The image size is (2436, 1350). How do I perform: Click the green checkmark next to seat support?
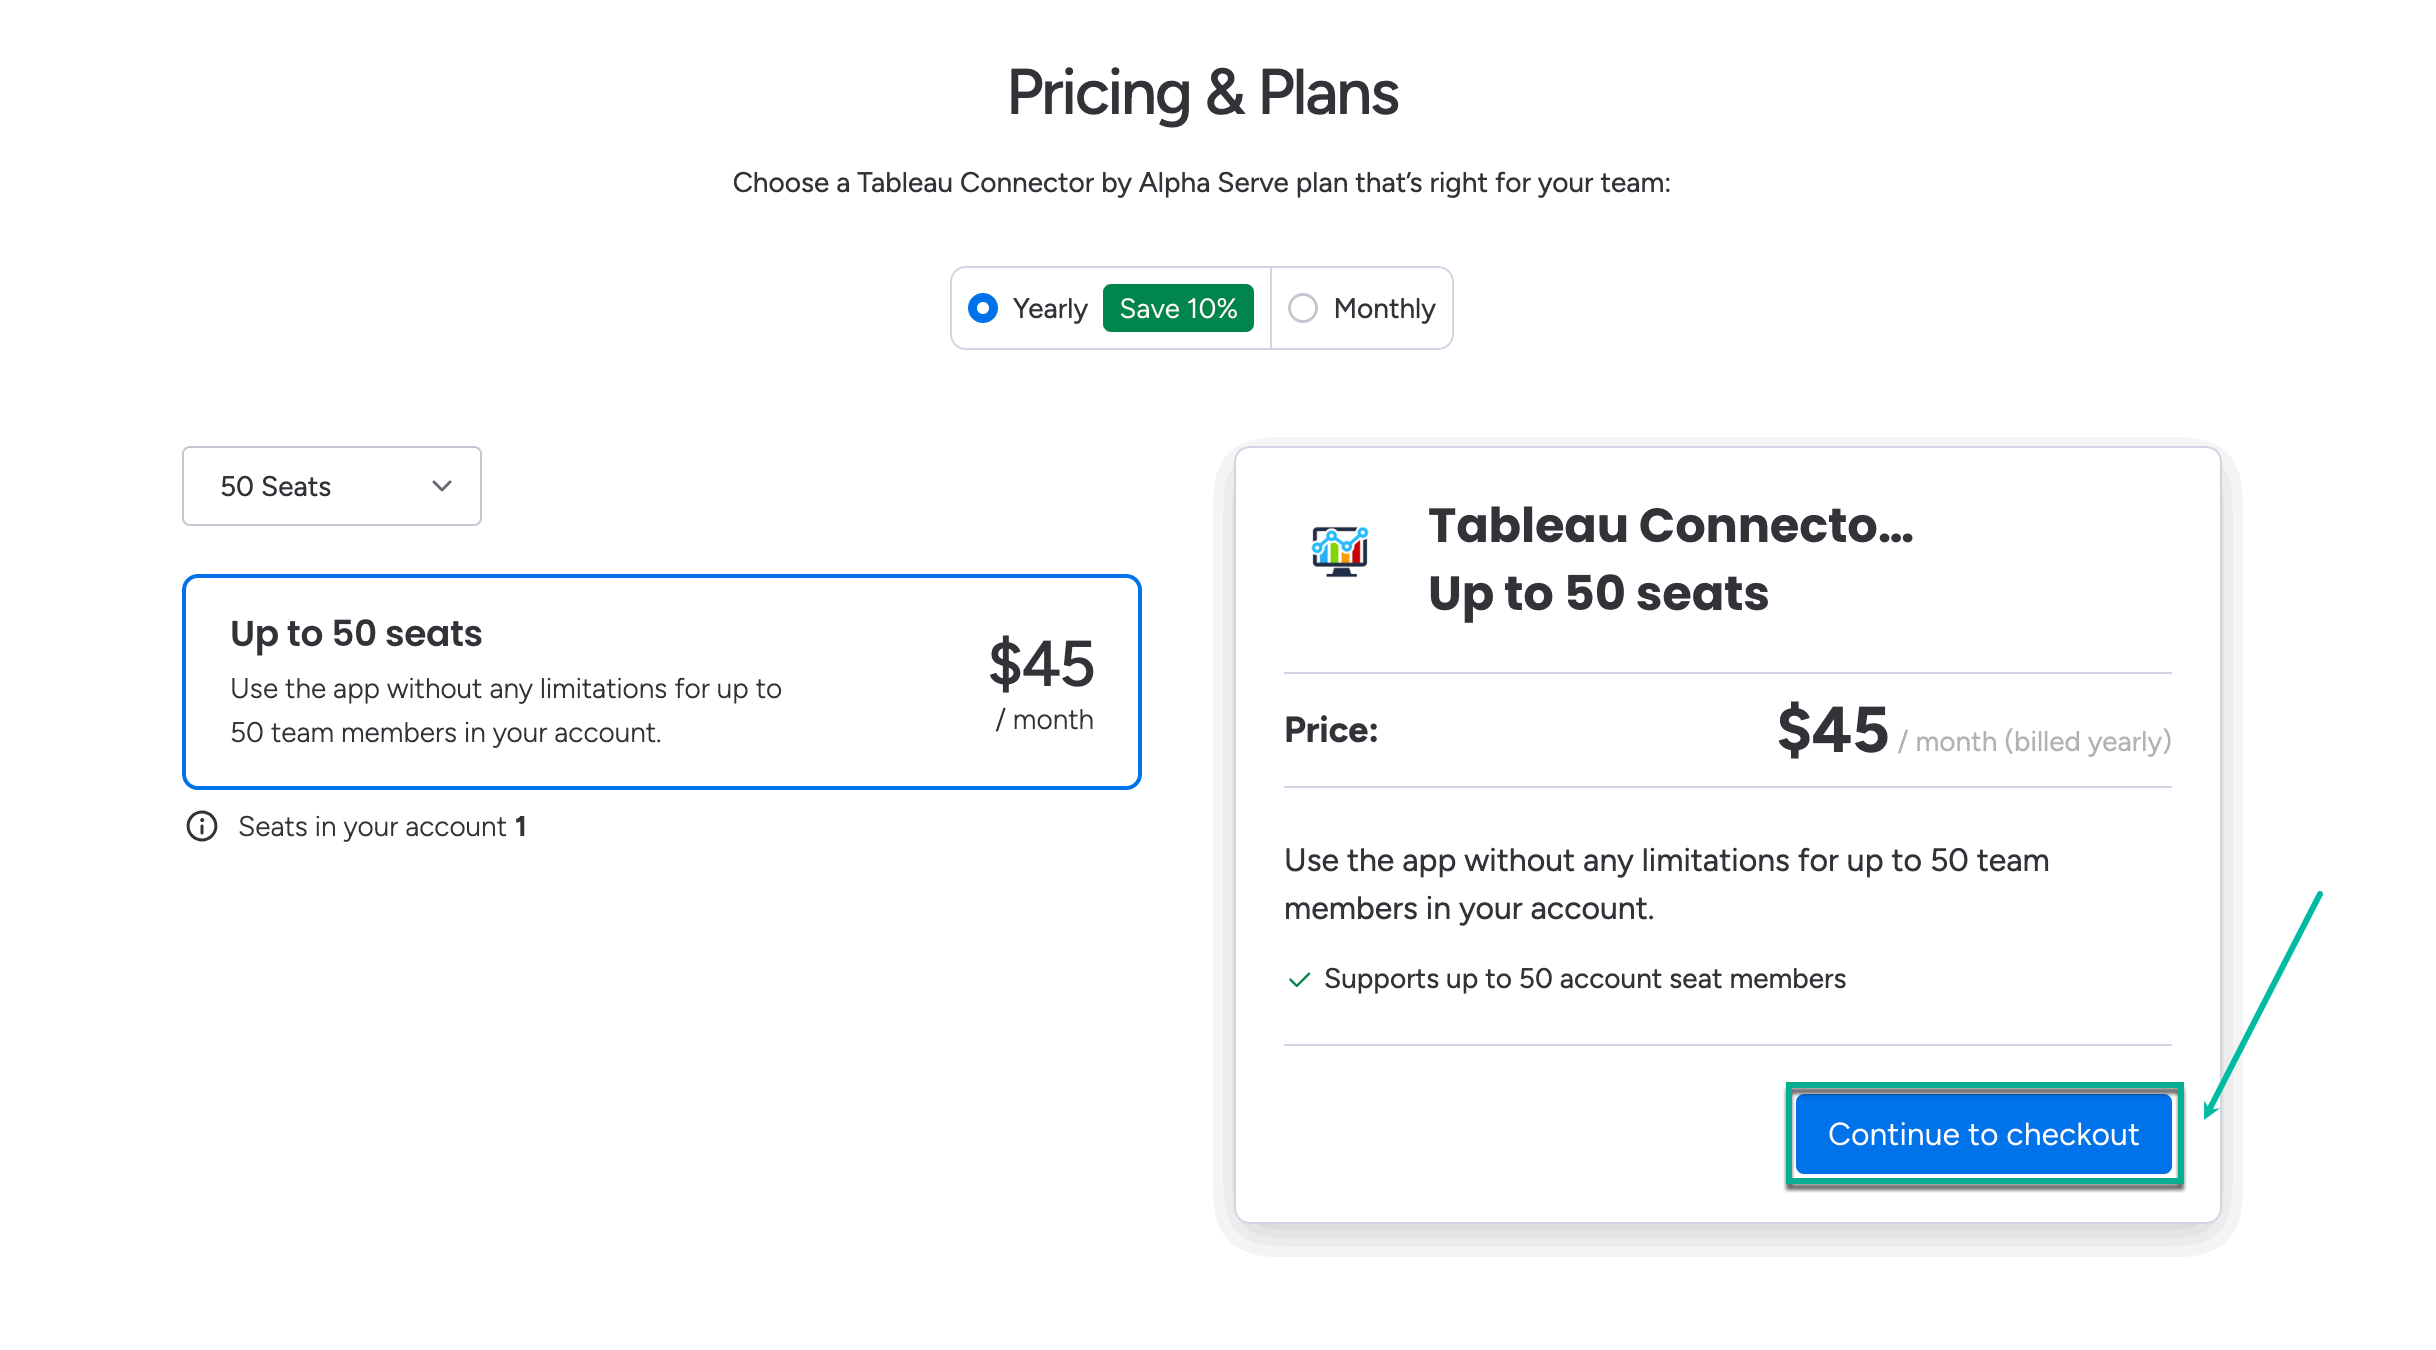[1299, 980]
